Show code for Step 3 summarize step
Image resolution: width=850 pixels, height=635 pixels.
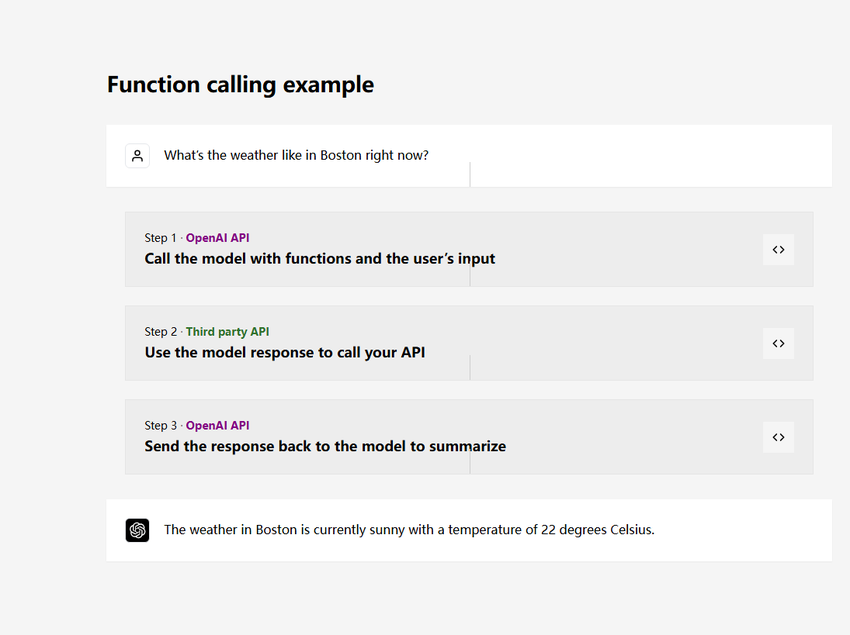[x=778, y=437]
